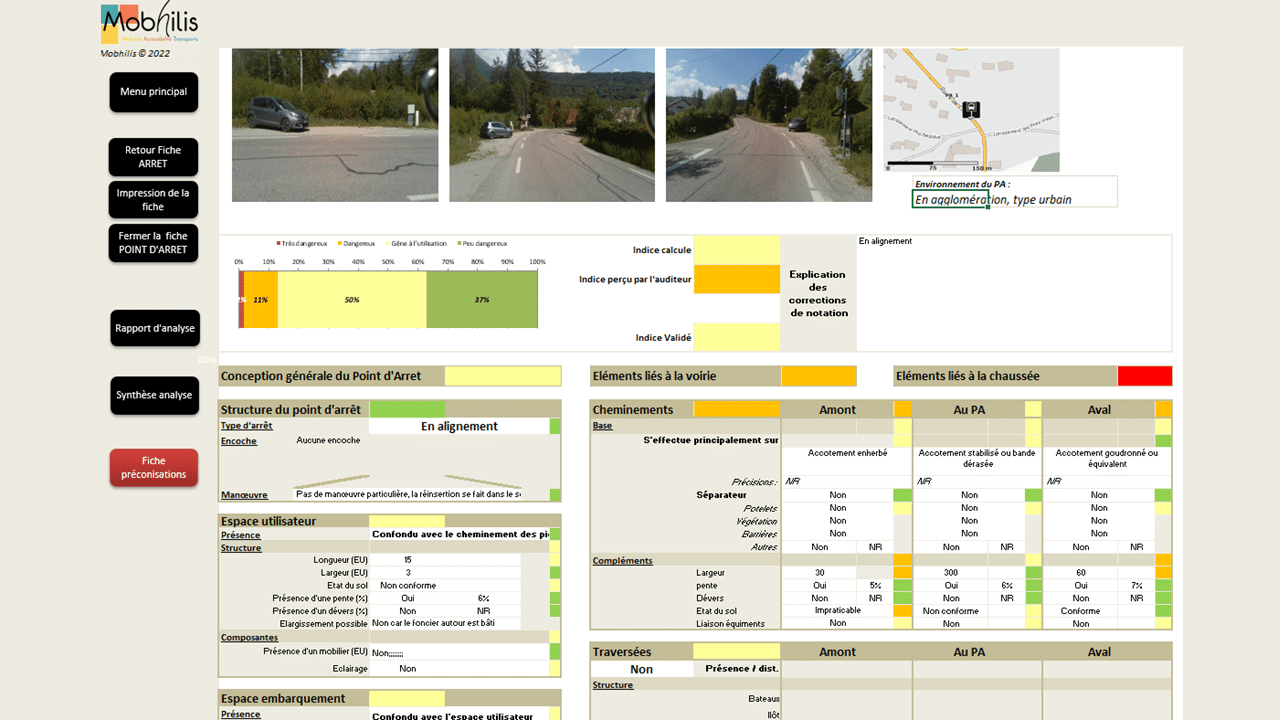The image size is (1280, 720).
Task: Open Synthèse analyse
Action: (154, 395)
